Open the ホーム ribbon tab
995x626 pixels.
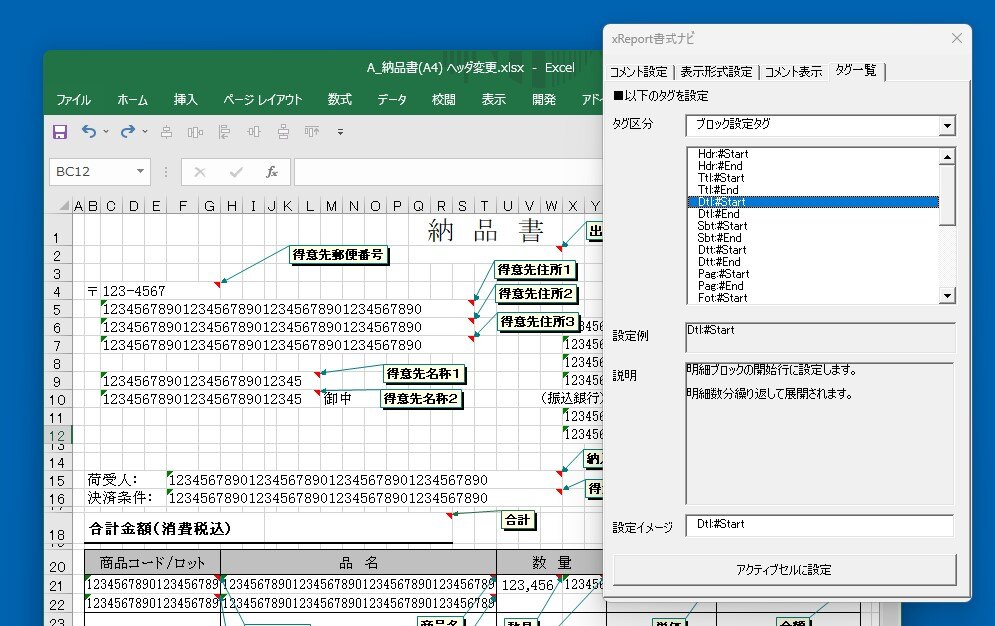(133, 99)
